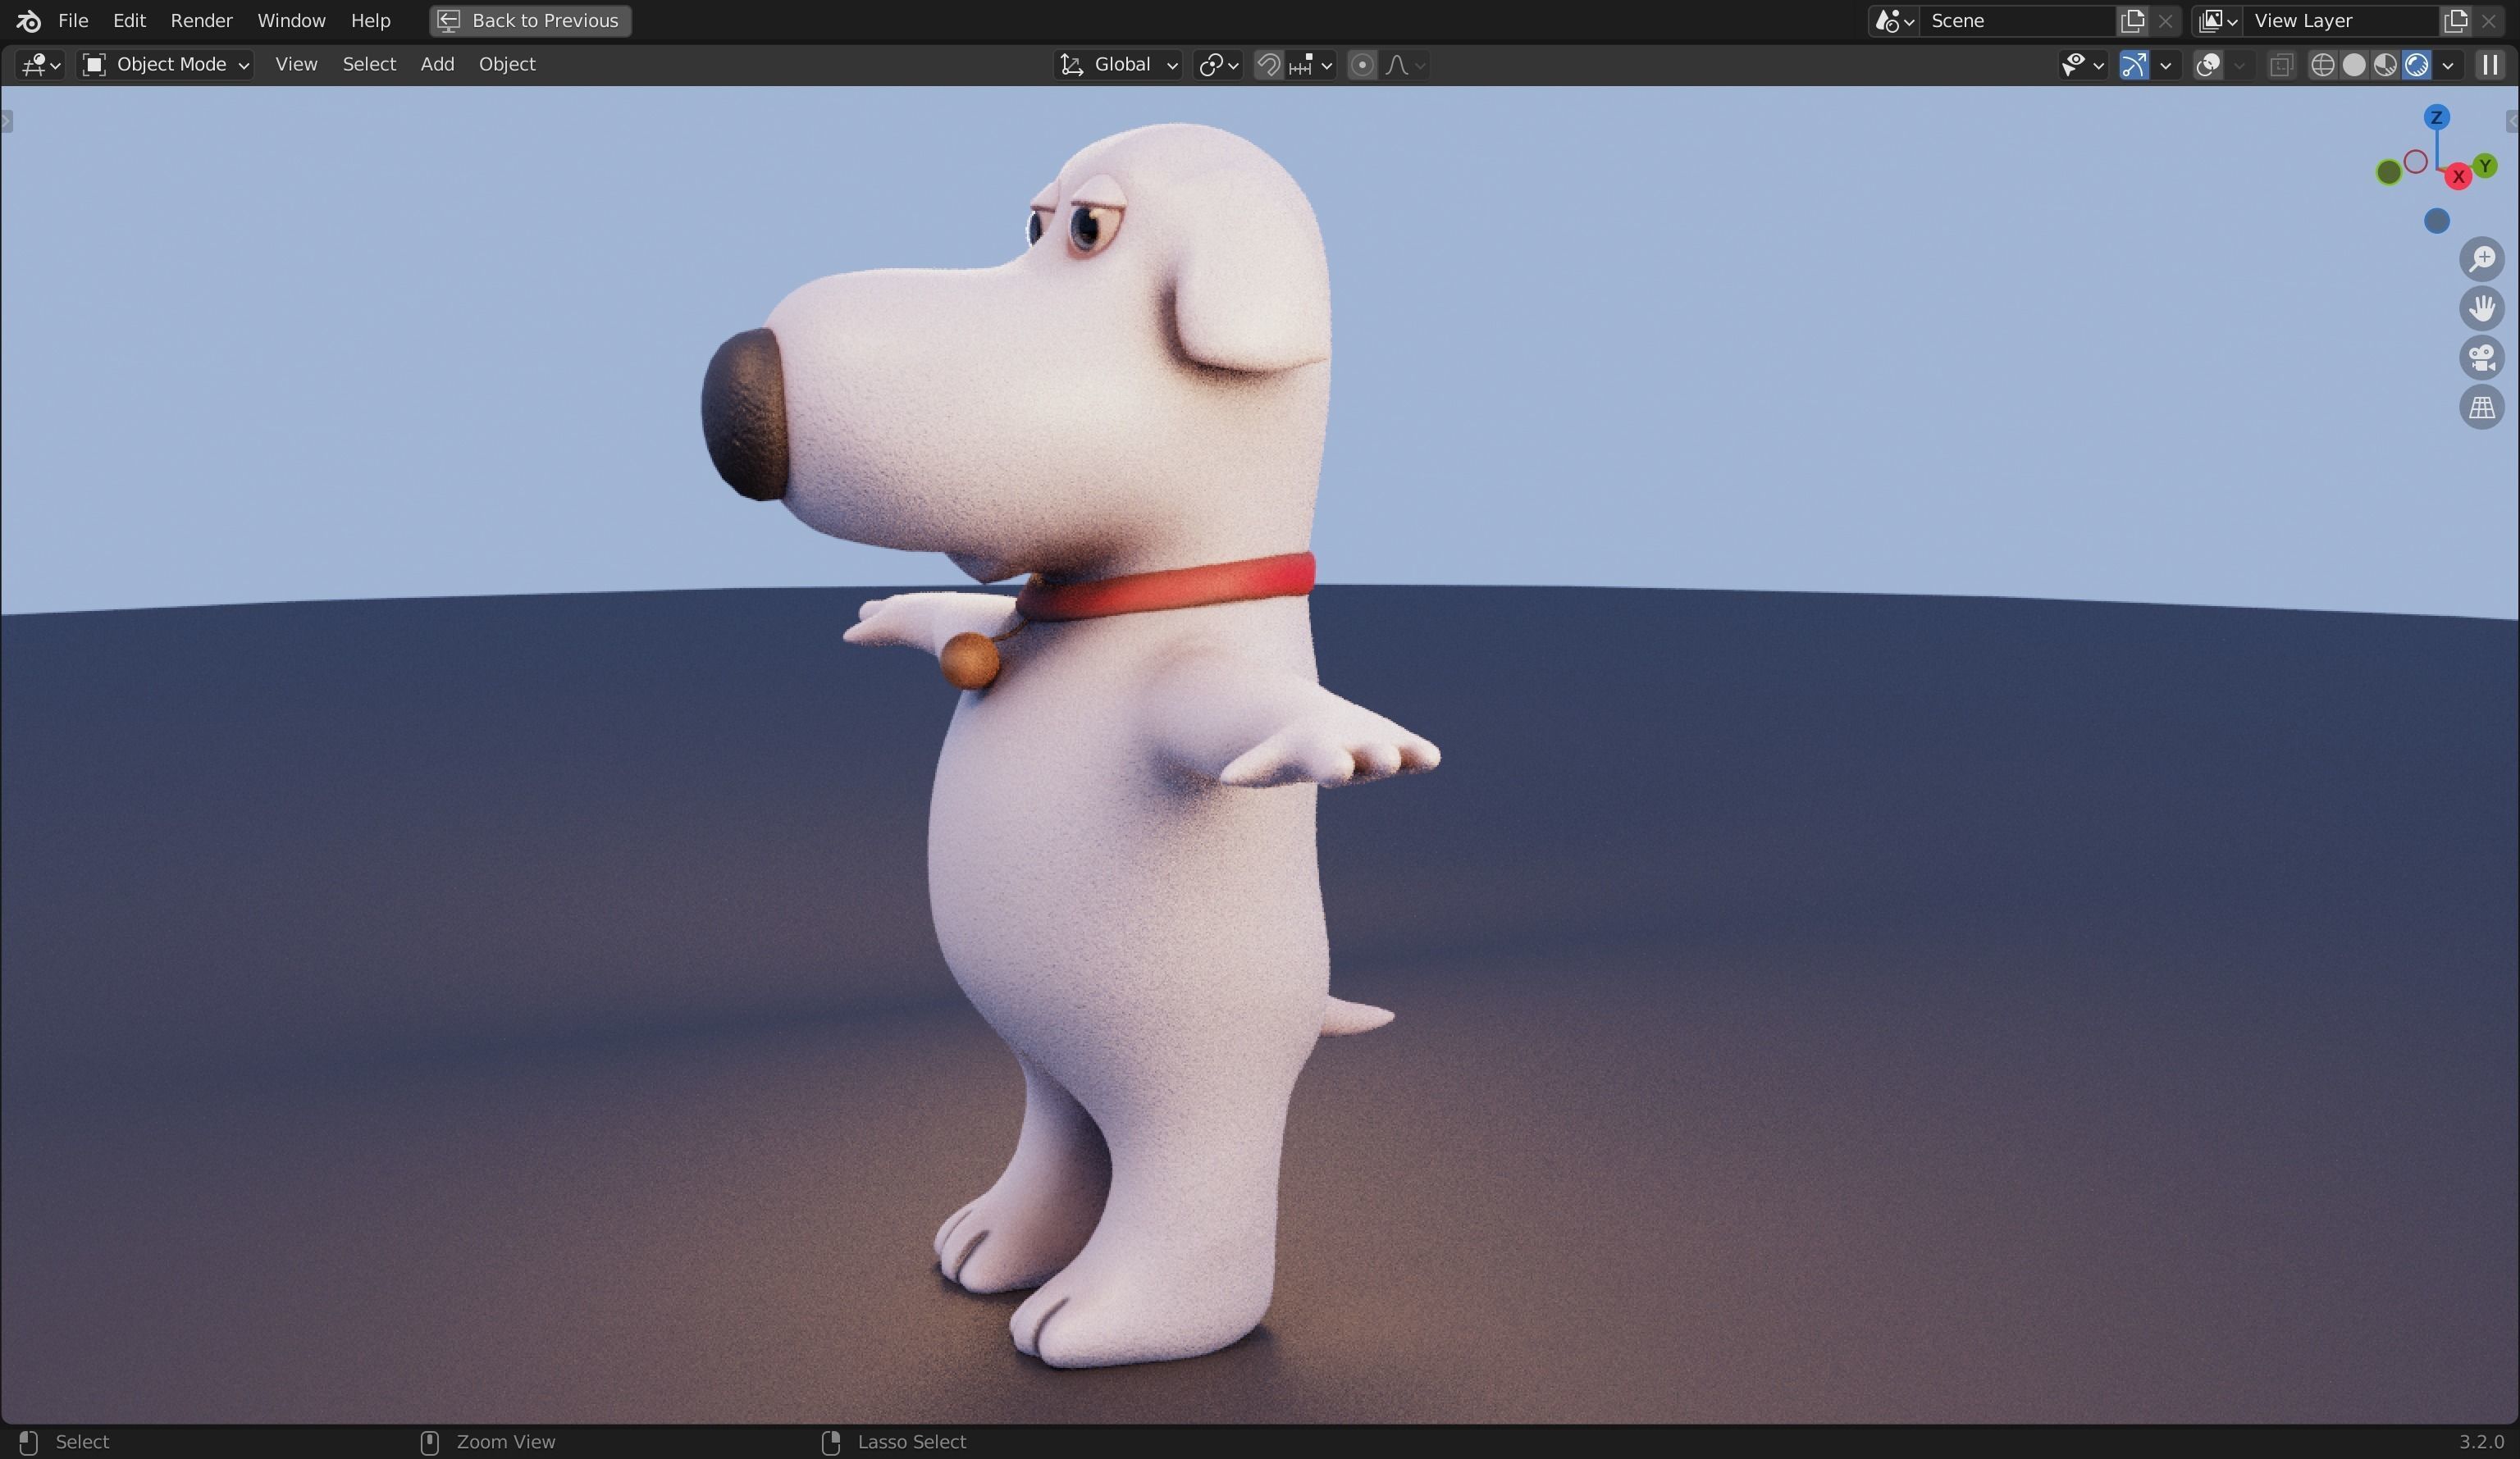Click the Y axis on the navigation gizmo

(2485, 166)
